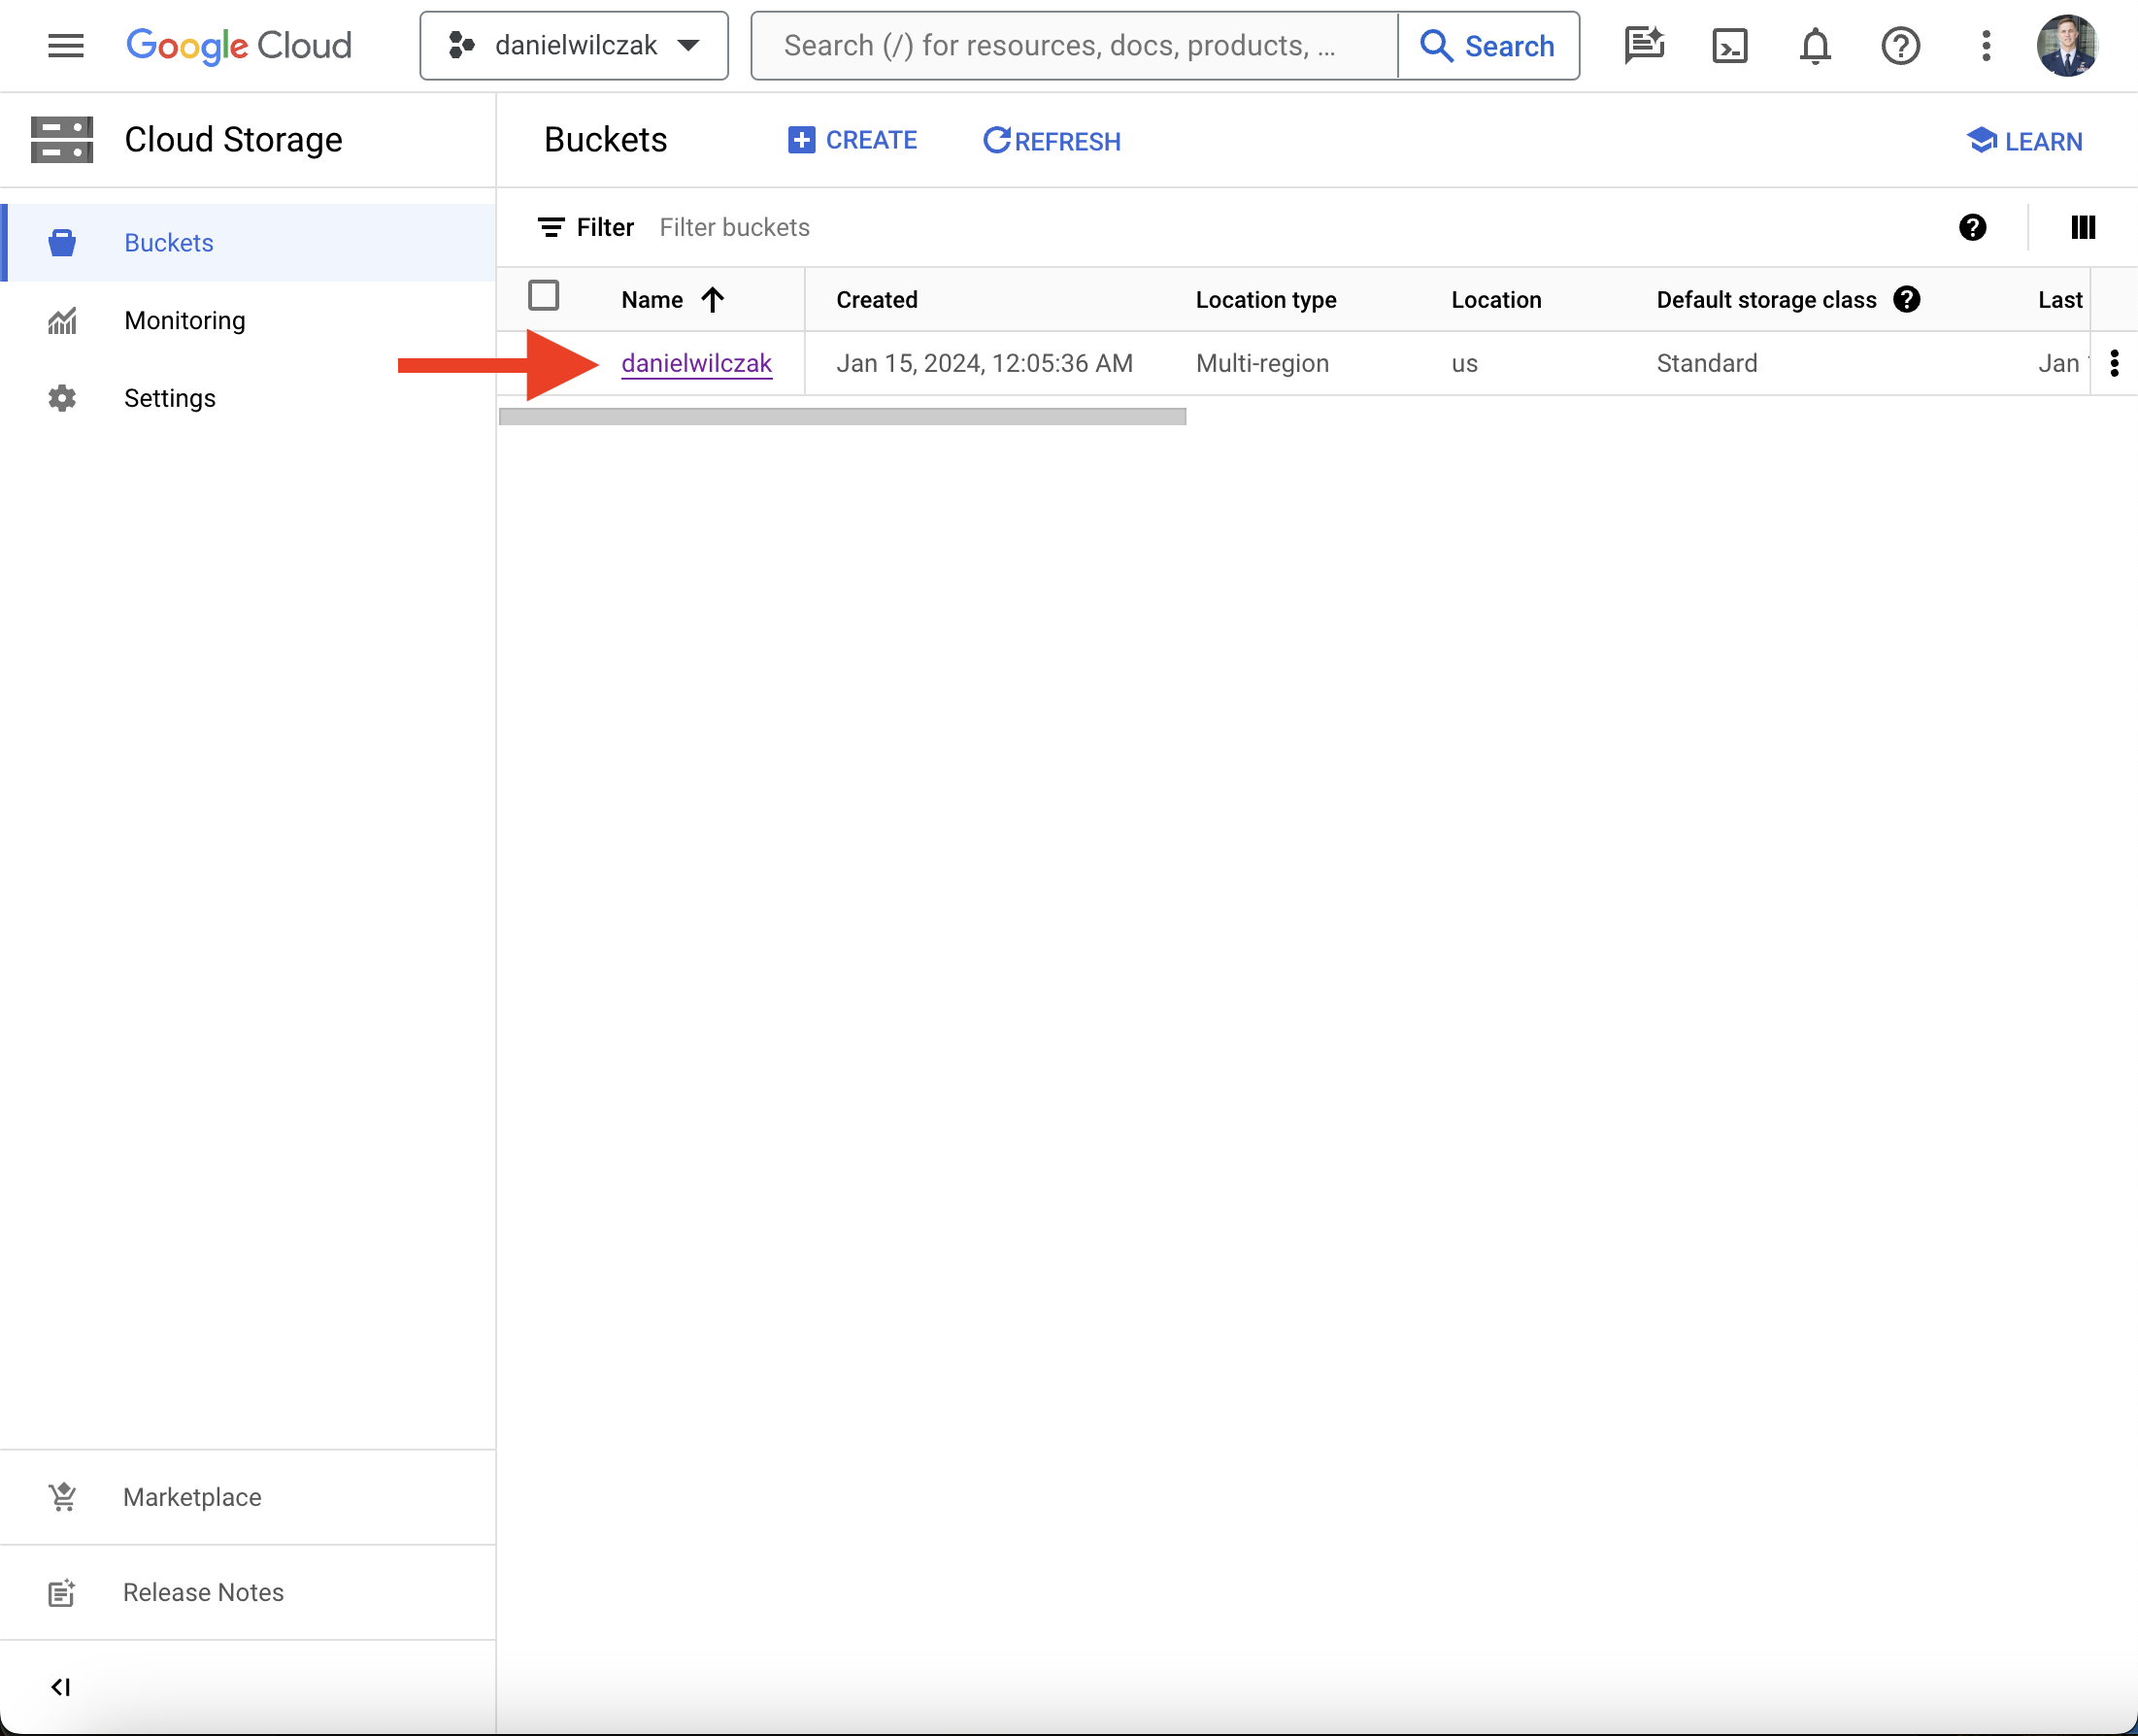Open the danielwilczak bucket link
Viewport: 2138px width, 1736px height.
click(697, 363)
